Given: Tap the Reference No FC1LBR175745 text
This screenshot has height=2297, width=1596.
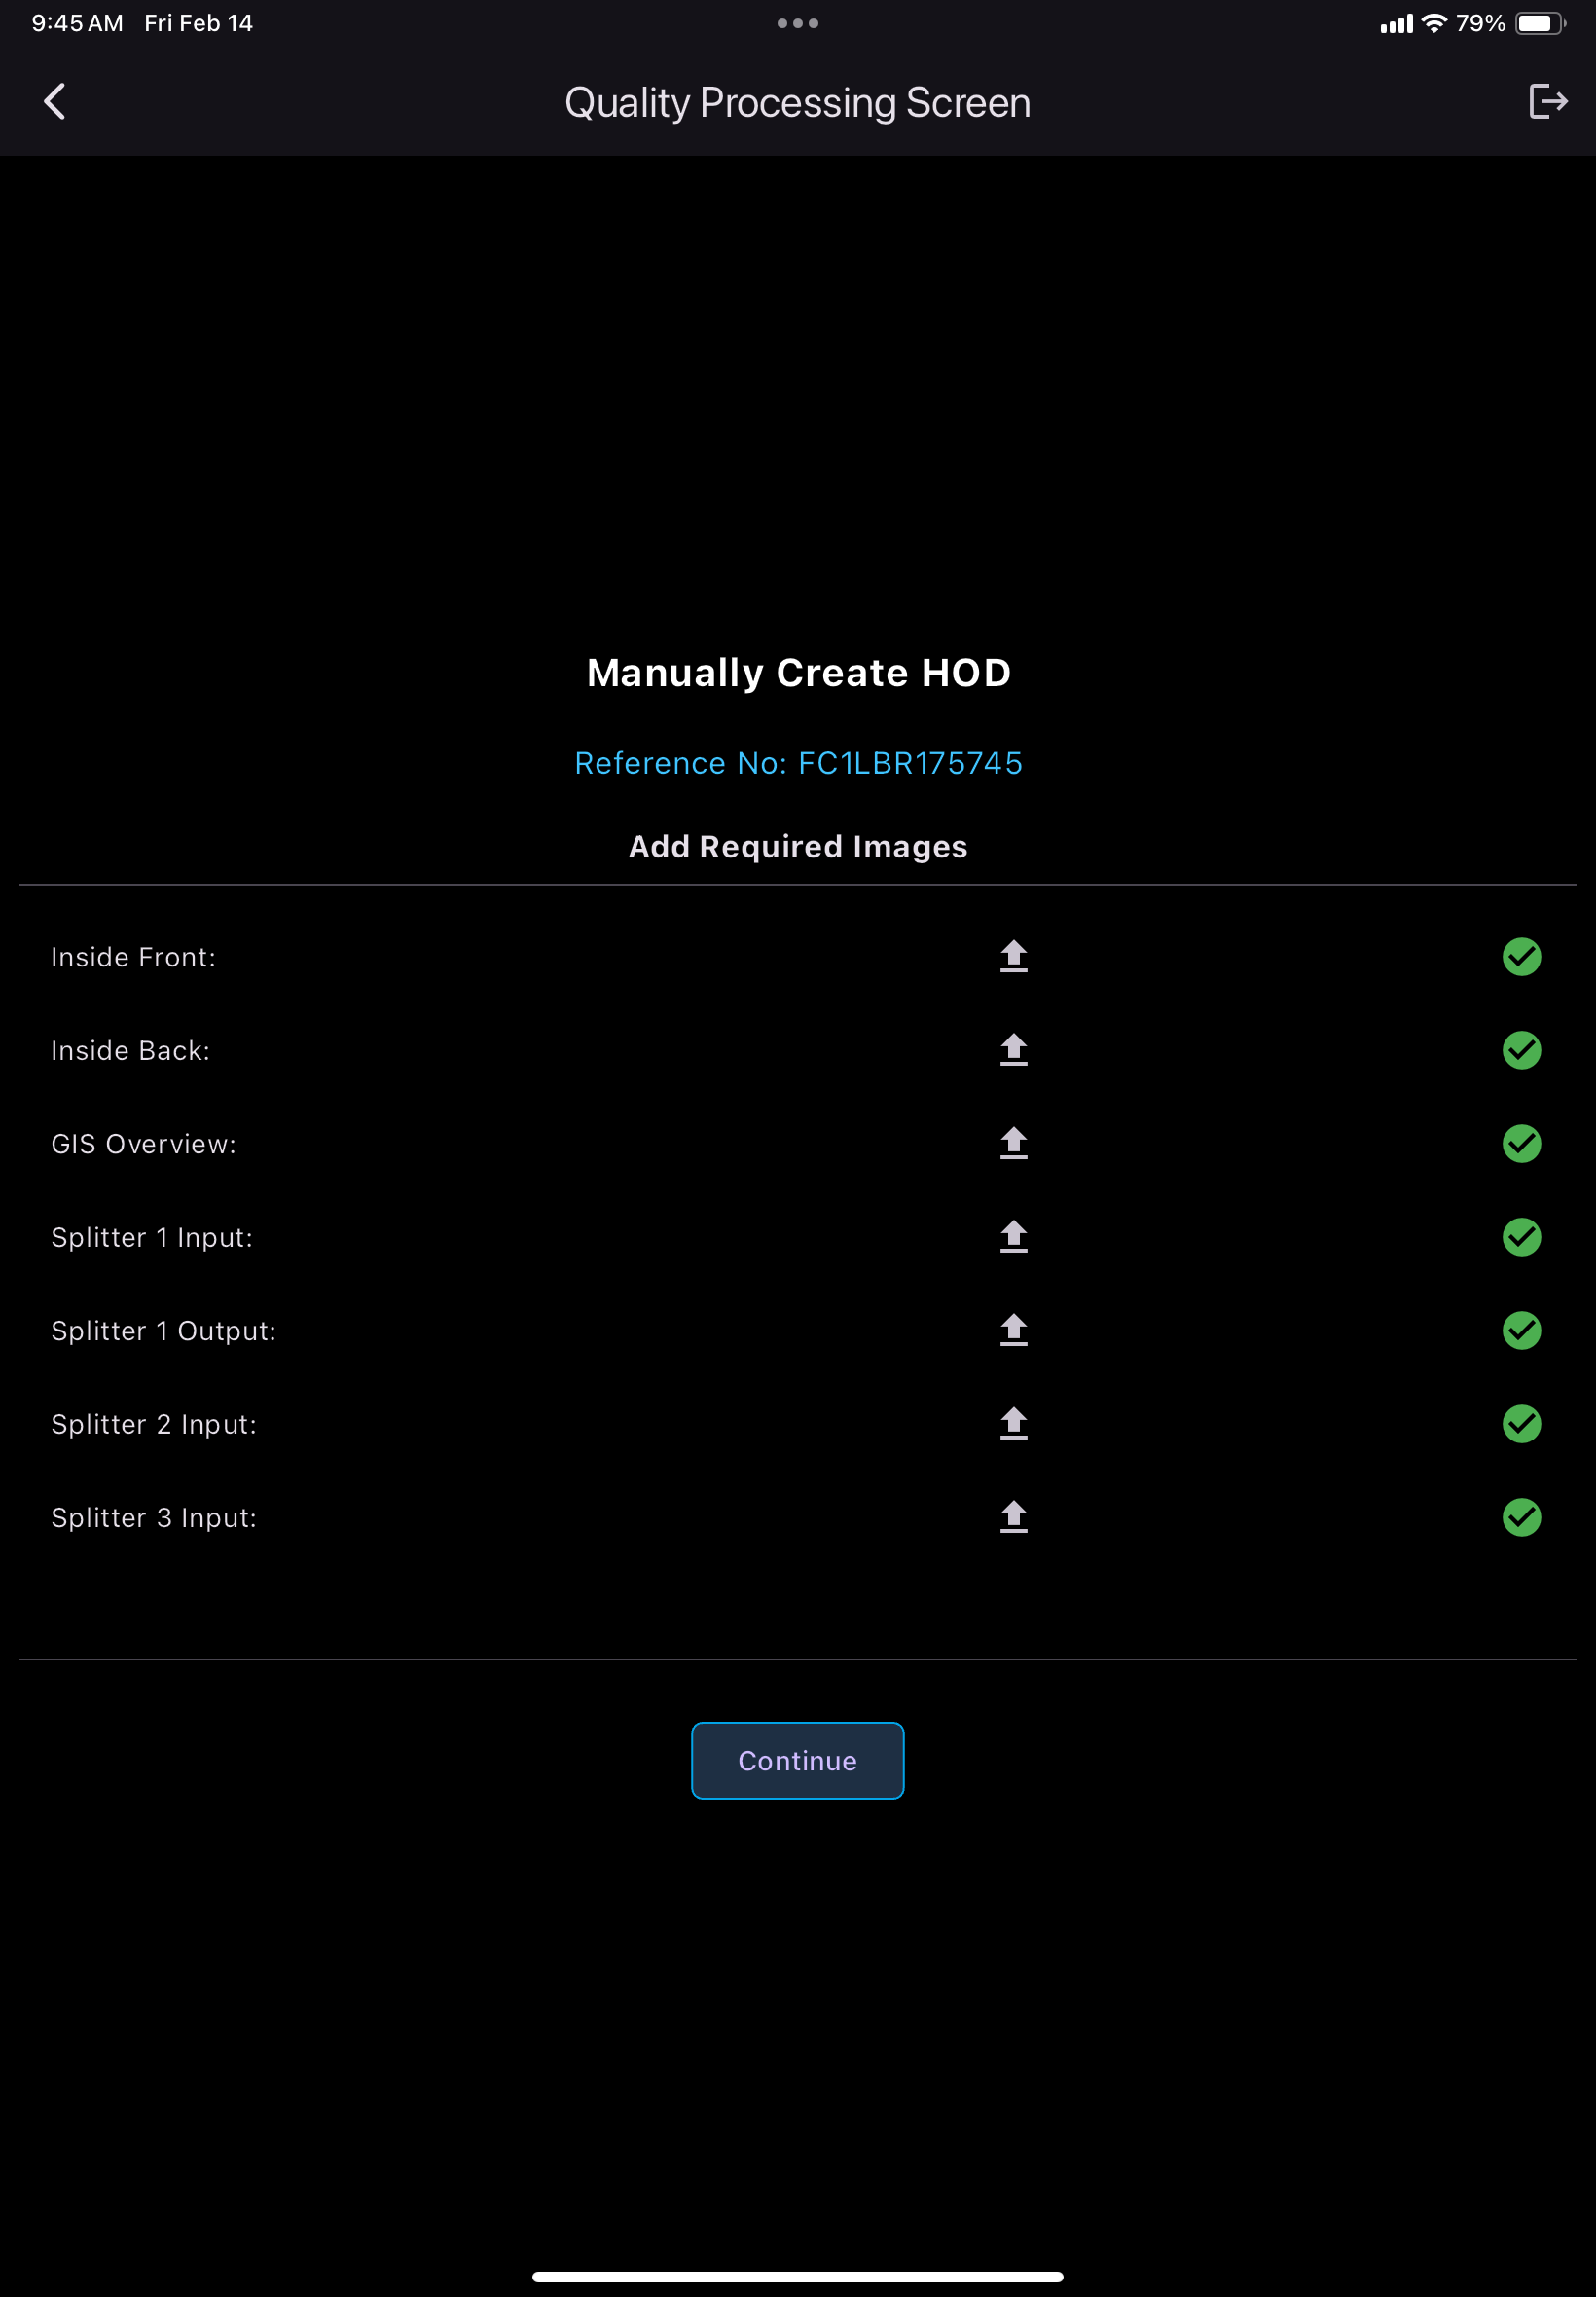Looking at the screenshot, I should (x=798, y=763).
